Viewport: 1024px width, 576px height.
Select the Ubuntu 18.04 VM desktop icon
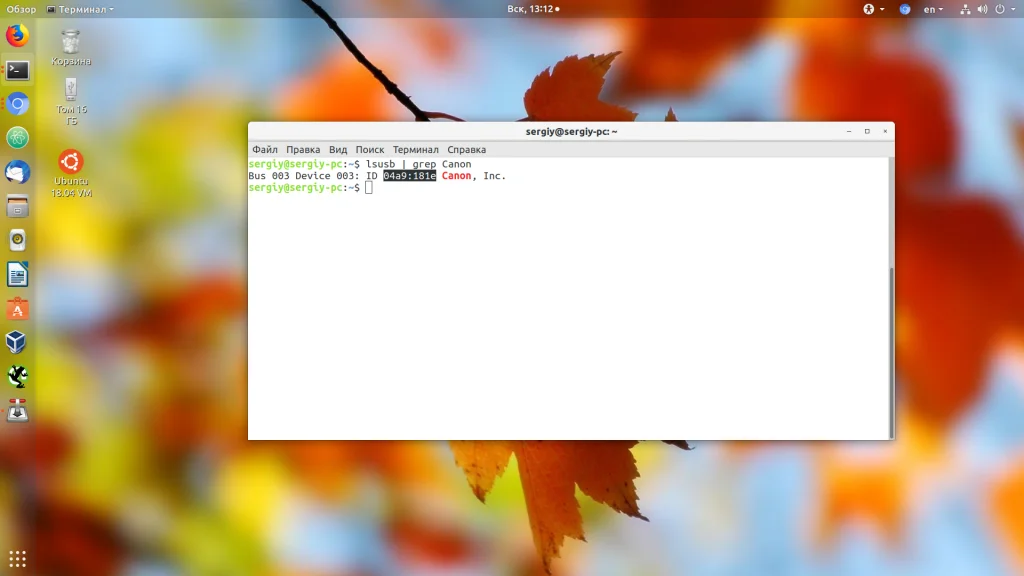pyautogui.click(x=71, y=174)
